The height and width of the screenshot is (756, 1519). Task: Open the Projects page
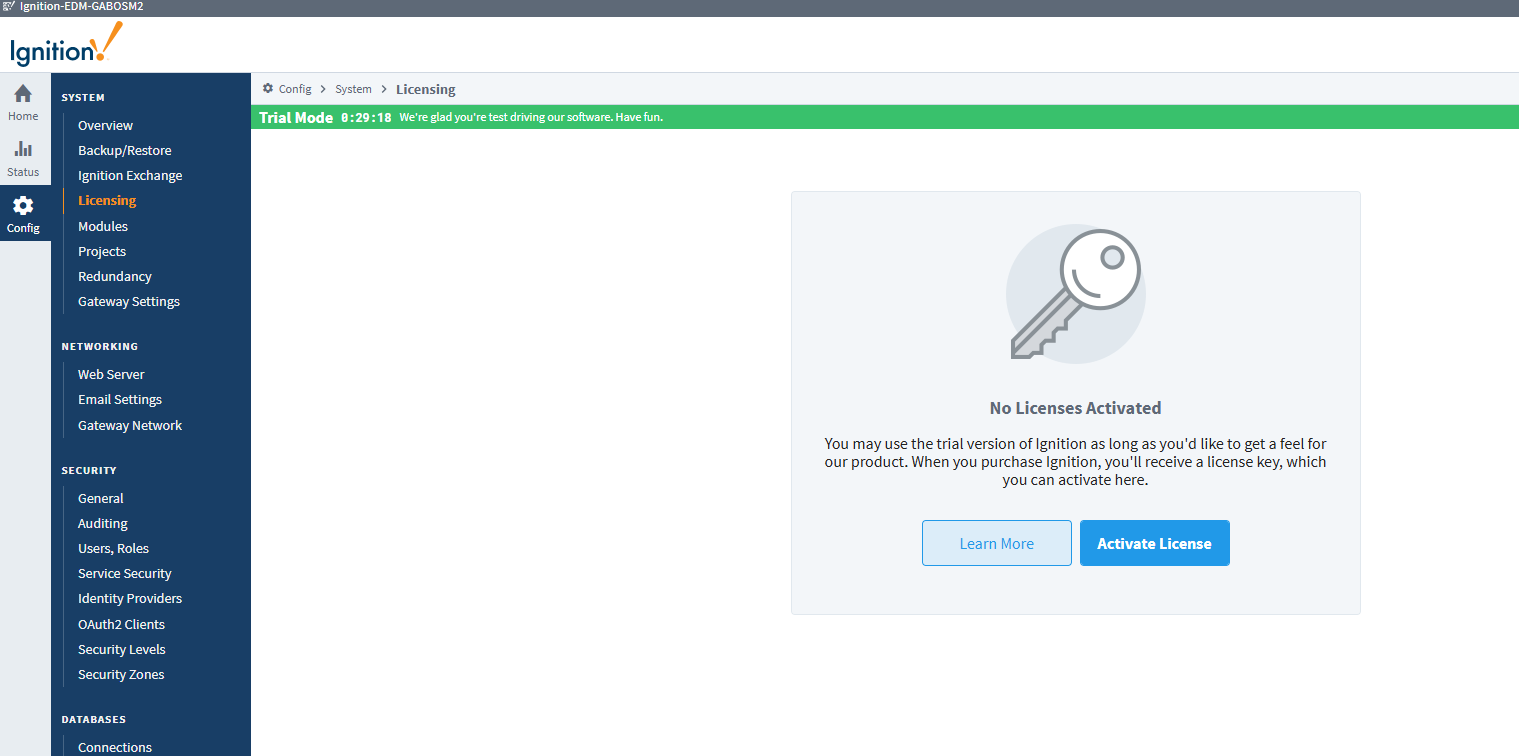(x=102, y=251)
